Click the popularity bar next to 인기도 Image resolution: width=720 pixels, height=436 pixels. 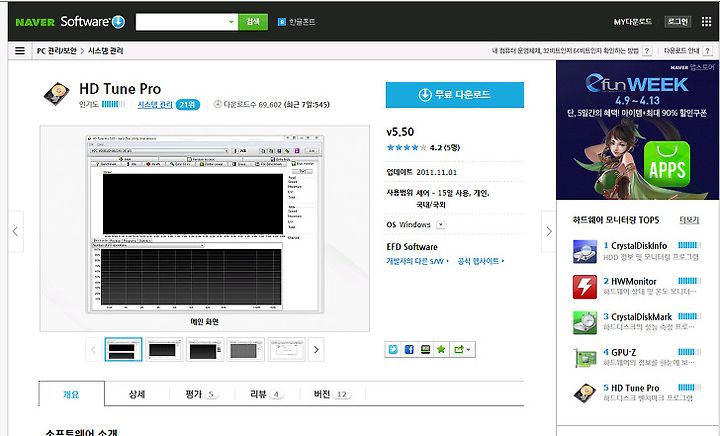[113, 104]
